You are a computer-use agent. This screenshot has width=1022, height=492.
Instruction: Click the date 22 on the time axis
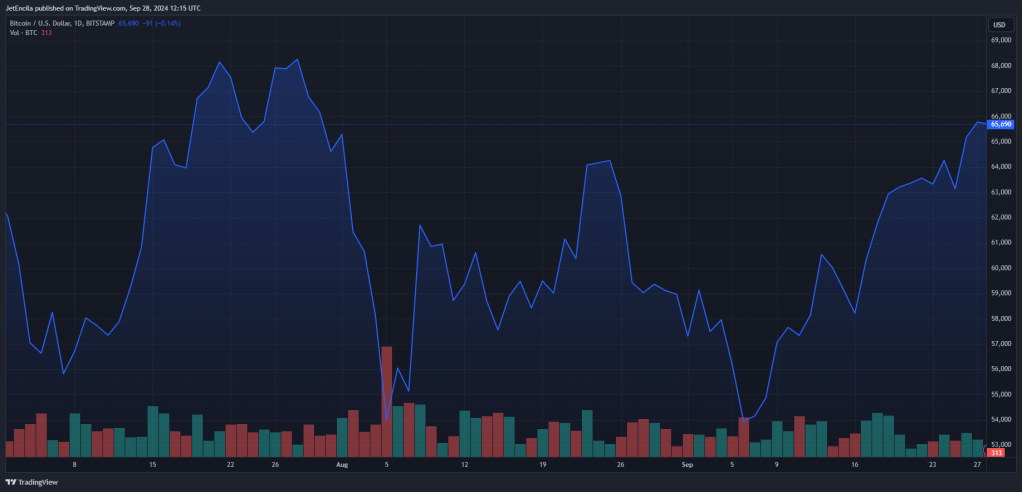231,465
